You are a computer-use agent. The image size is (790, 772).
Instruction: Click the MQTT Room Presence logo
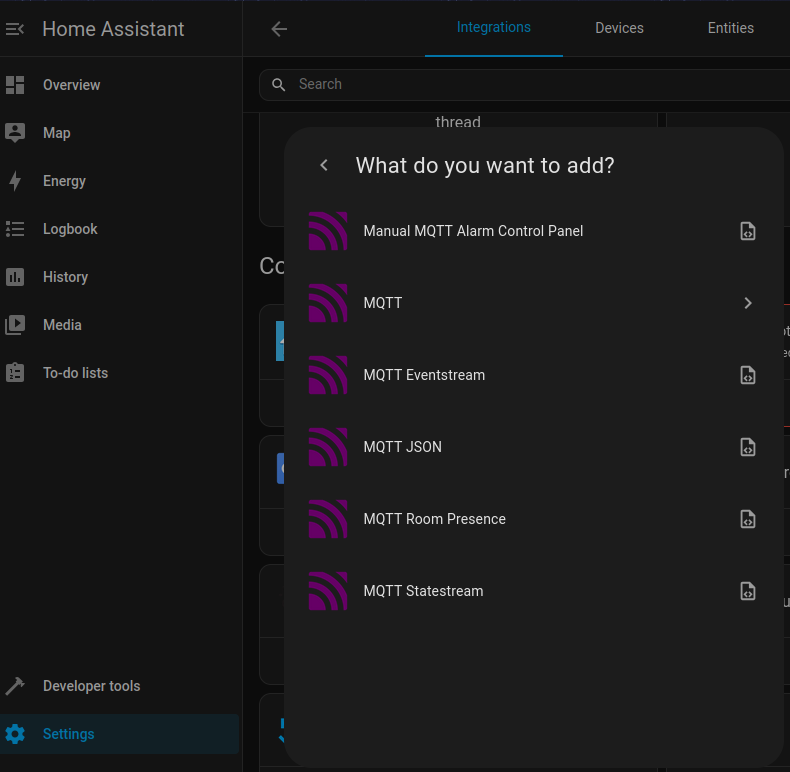tap(328, 520)
